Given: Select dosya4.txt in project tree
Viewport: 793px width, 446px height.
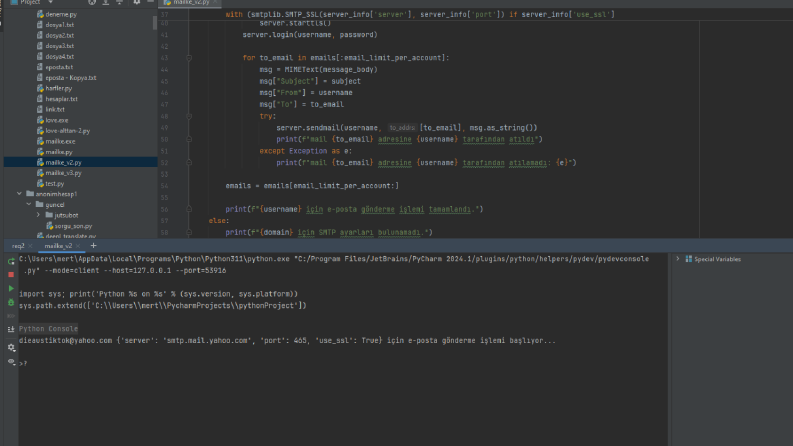Looking at the screenshot, I should (60, 57).
